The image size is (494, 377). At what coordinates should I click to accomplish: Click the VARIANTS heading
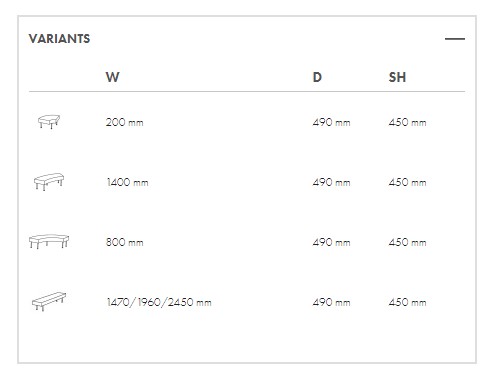(59, 39)
